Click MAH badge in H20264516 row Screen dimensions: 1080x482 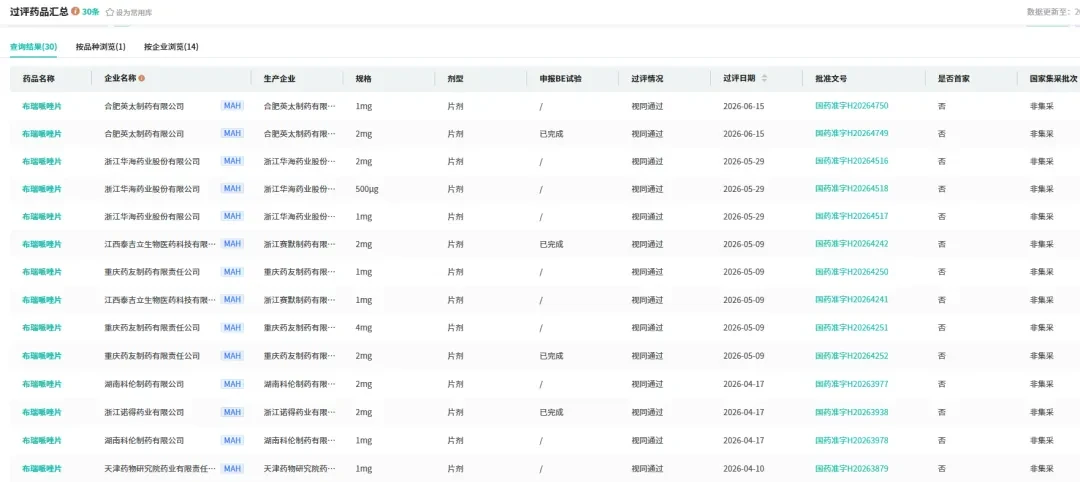click(232, 161)
